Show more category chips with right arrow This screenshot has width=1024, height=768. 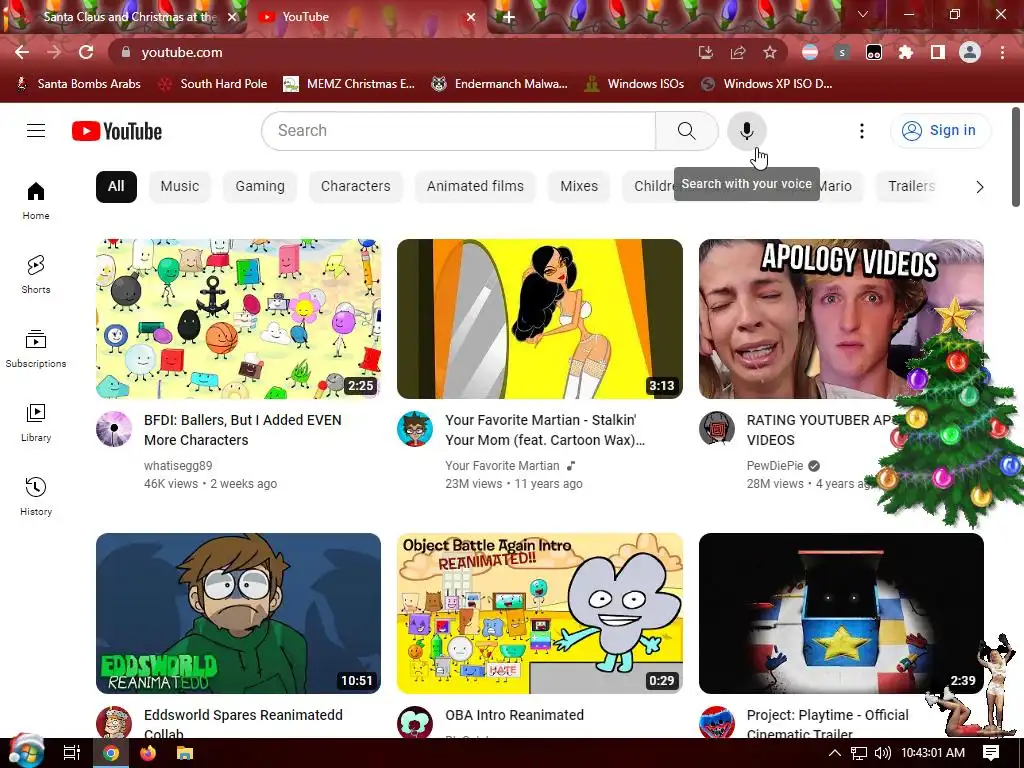point(979,187)
